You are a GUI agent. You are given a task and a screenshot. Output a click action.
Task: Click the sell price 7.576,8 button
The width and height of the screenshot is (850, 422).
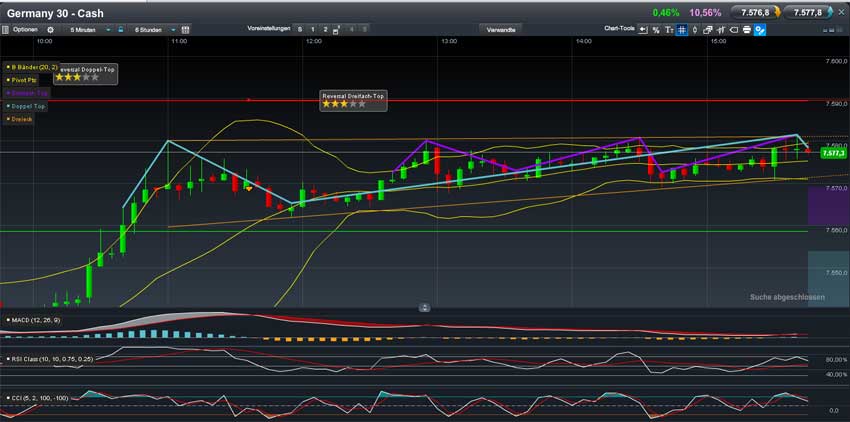click(756, 12)
